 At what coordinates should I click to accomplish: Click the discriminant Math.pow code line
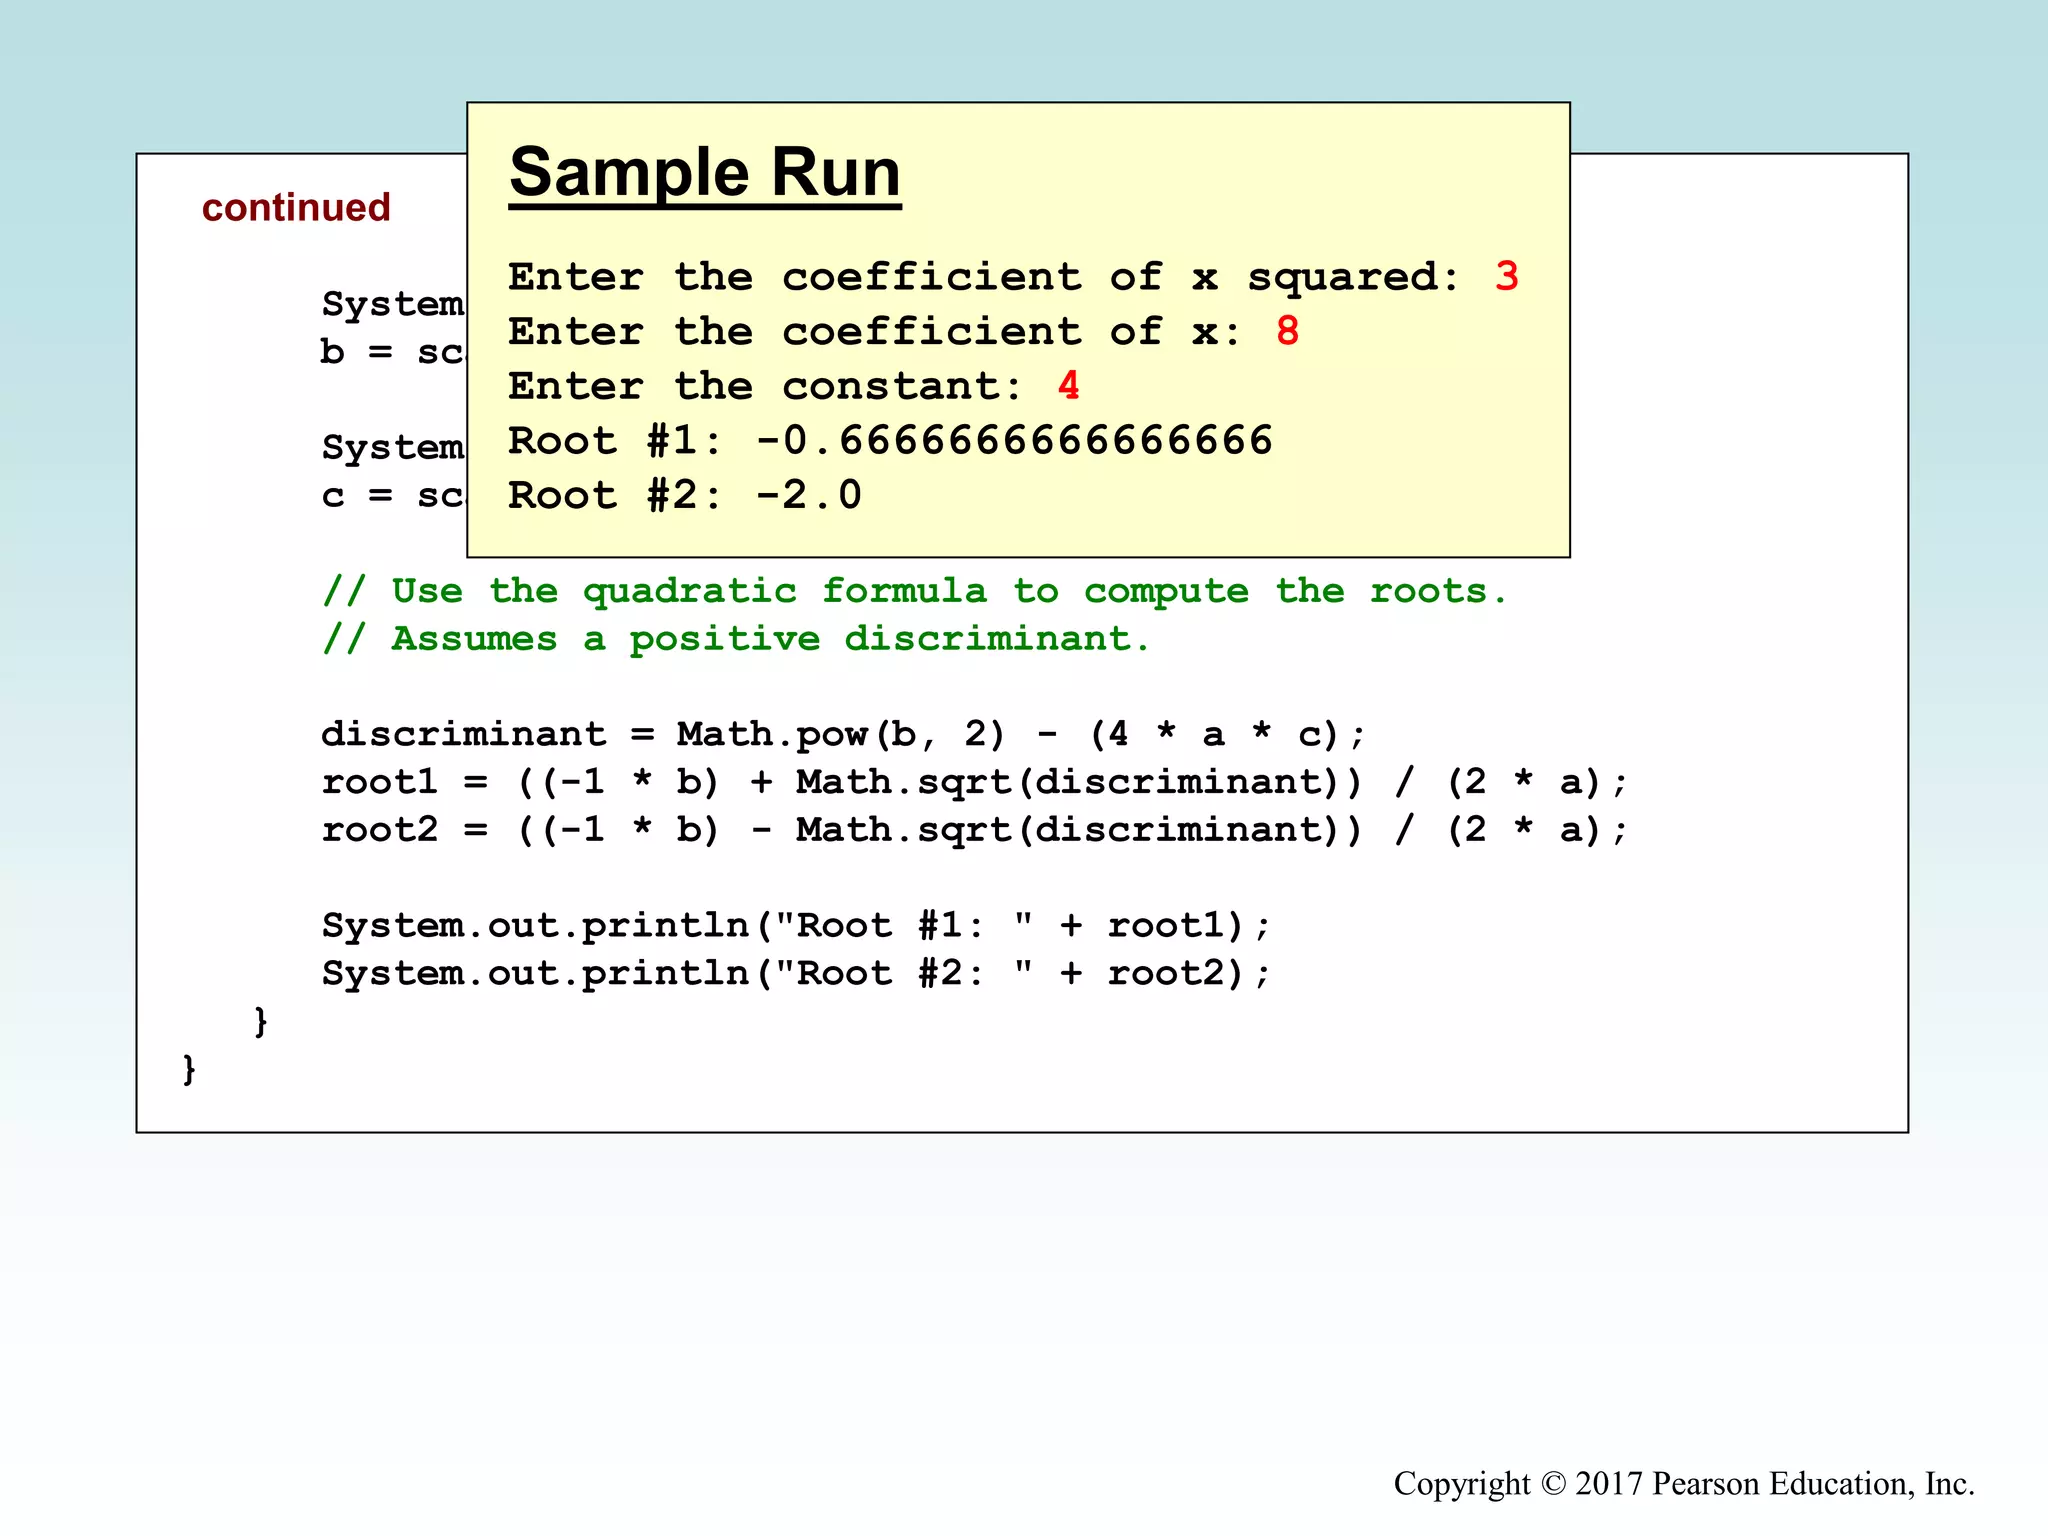842,735
